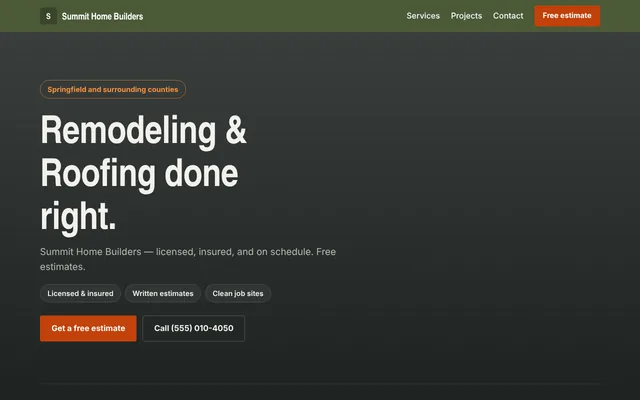Click the licensed, insured, on schedule tagline

tap(188, 259)
